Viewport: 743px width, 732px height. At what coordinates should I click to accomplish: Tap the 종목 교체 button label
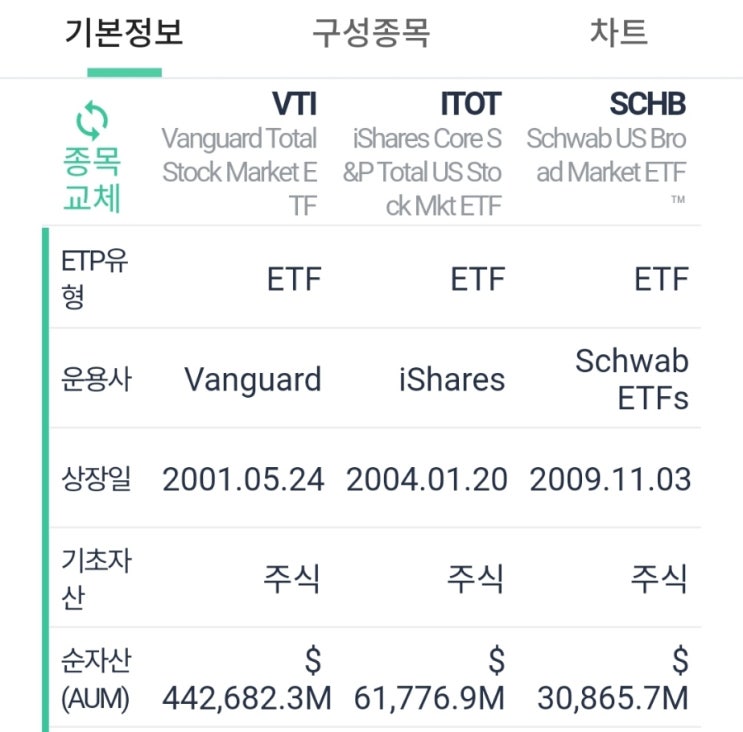click(92, 180)
